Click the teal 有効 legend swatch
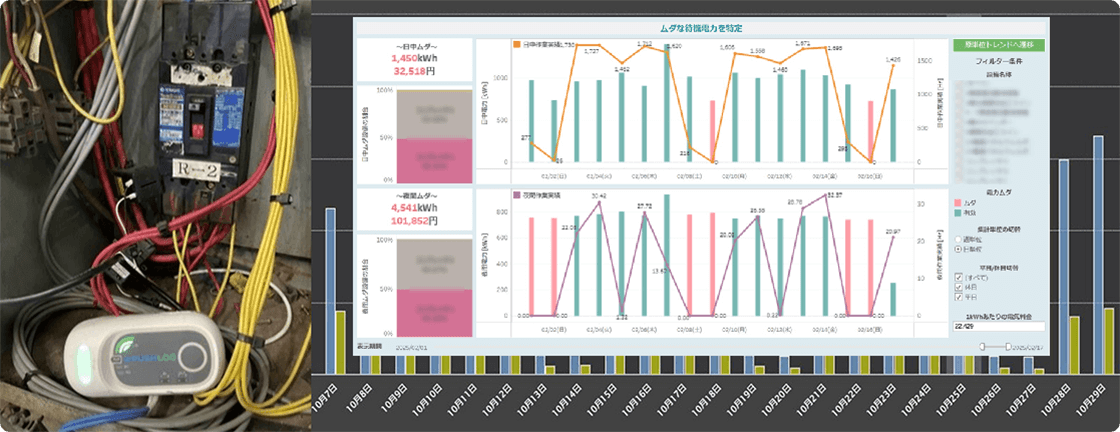 pos(957,211)
